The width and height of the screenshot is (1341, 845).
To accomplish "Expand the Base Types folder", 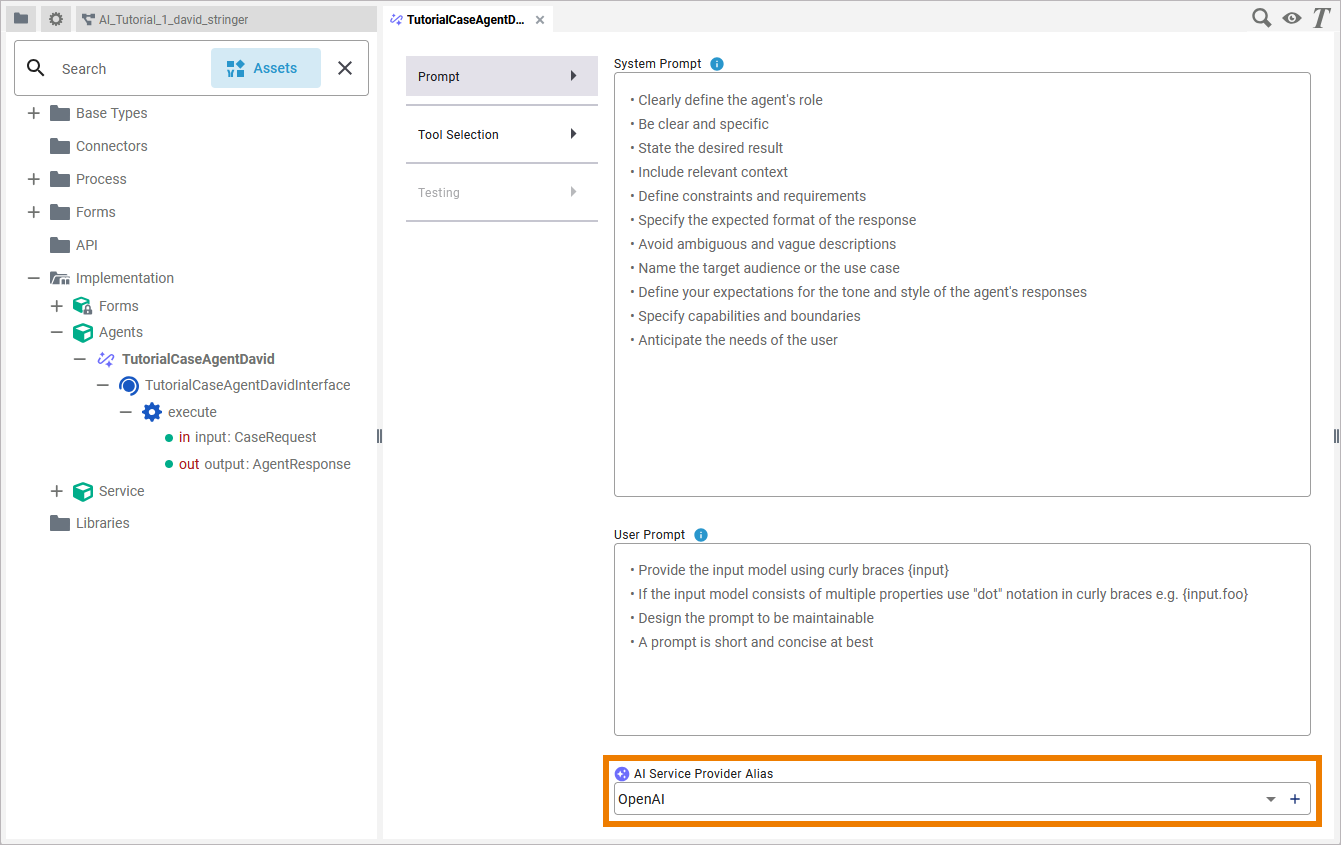I will coord(34,113).
